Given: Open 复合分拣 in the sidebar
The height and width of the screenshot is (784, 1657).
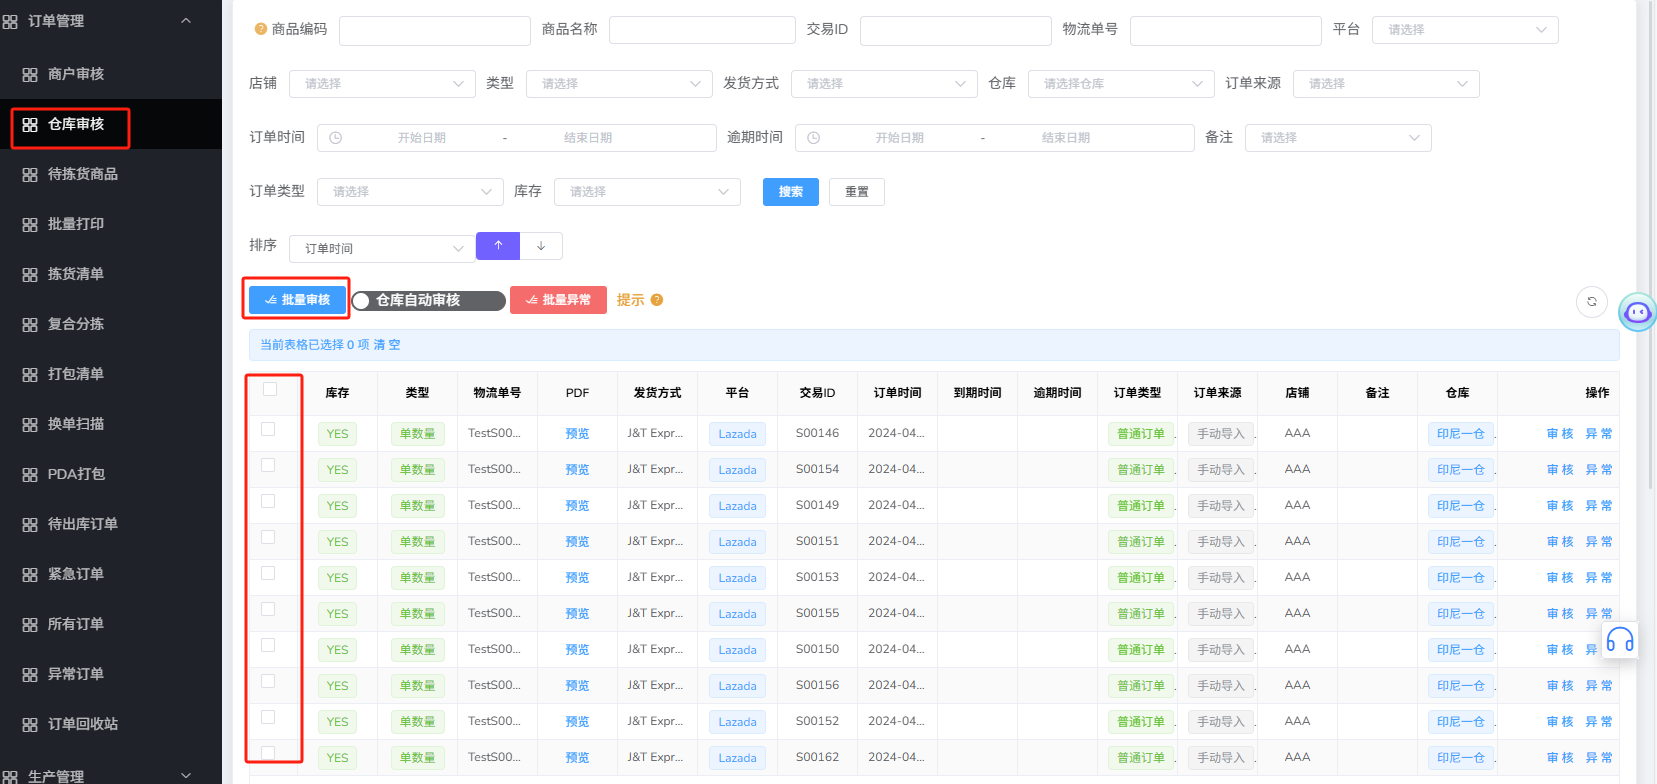Looking at the screenshot, I should 76,324.
